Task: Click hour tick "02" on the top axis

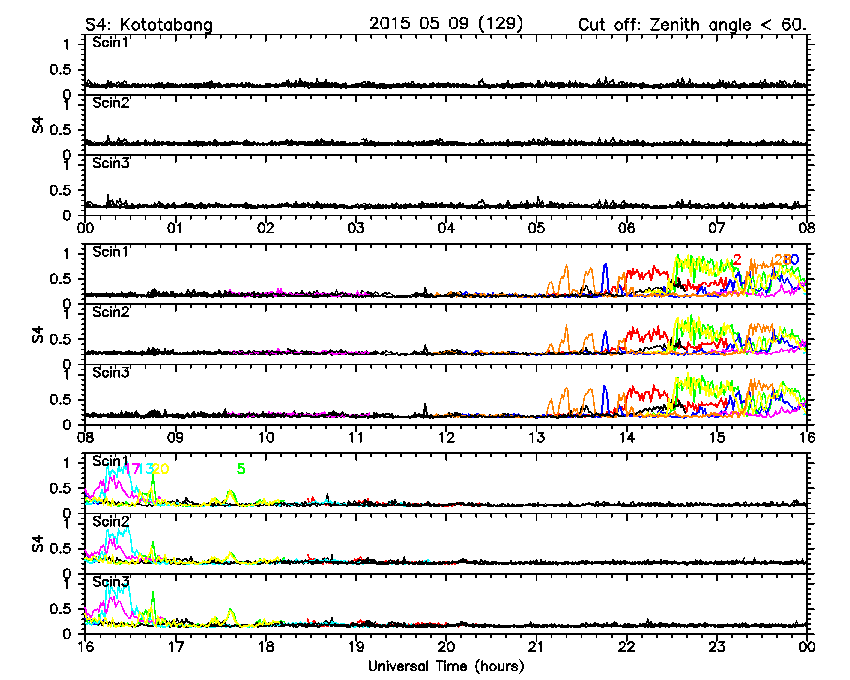Action: [266, 228]
